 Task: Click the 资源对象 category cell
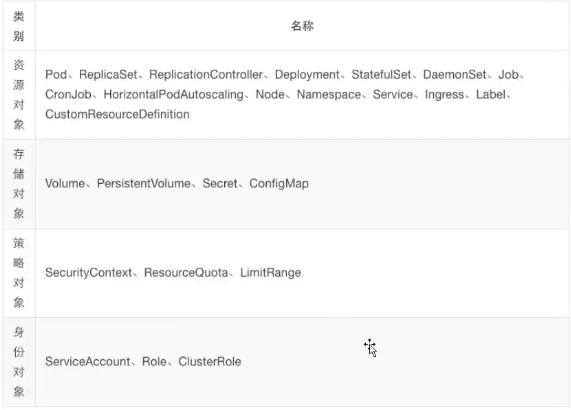point(19,95)
